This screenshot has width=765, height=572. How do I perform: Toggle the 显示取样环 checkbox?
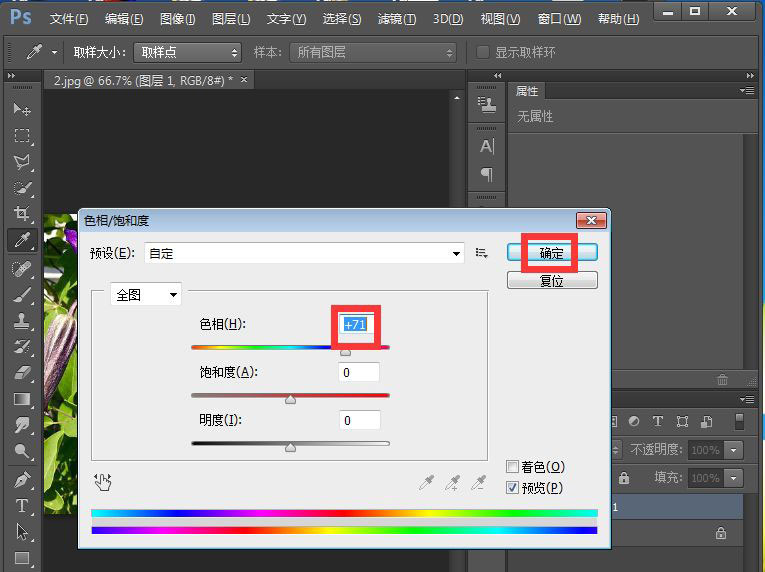tap(483, 52)
